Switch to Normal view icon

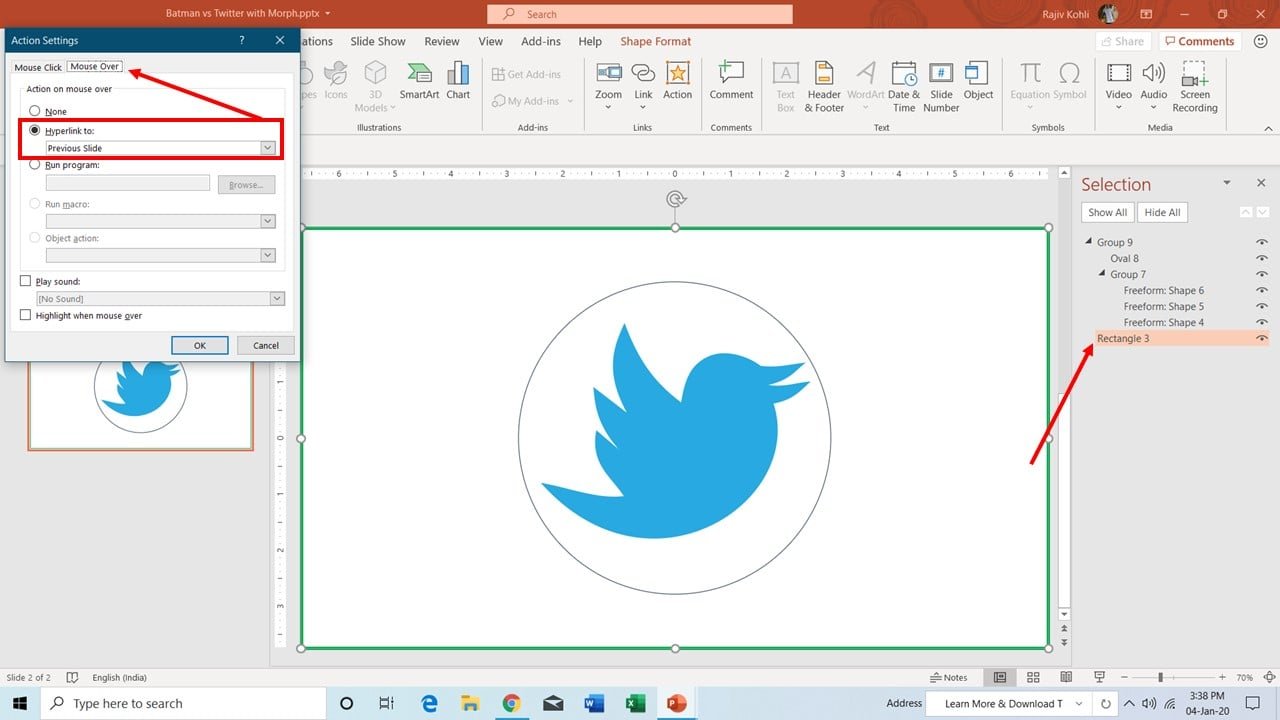(999, 677)
